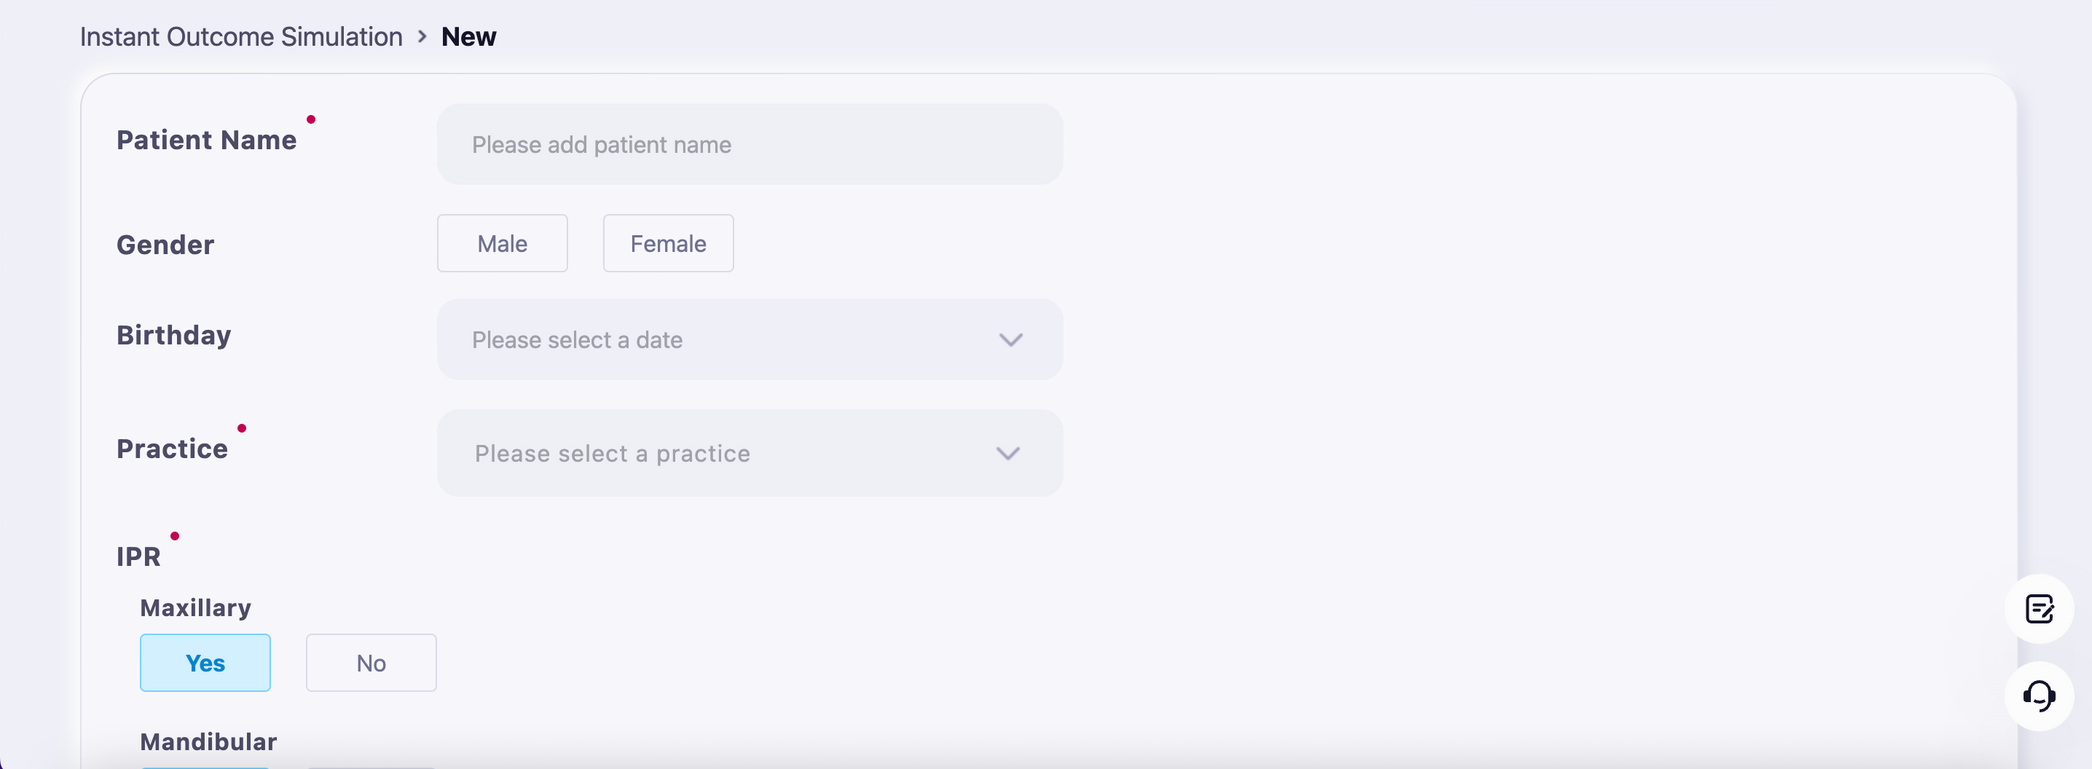The width and height of the screenshot is (2092, 769).
Task: Click the Patient Name label
Action: coord(207,140)
